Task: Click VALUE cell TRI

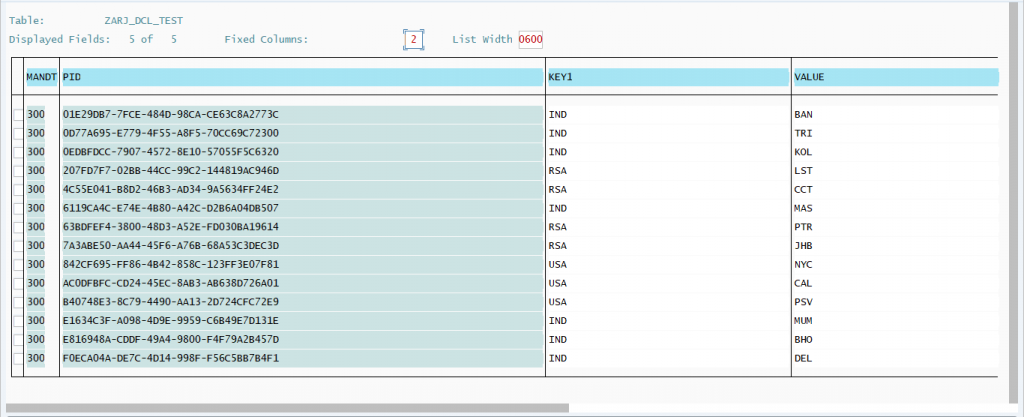Action: coord(895,133)
